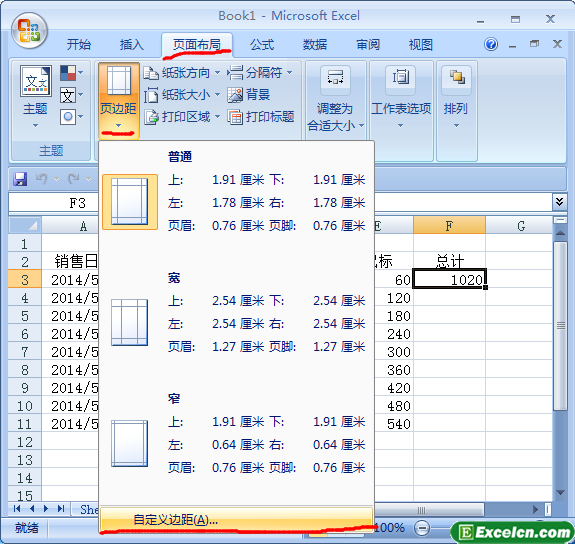Open theme effects dropdown
This screenshot has height=544, width=575.
click(x=72, y=117)
